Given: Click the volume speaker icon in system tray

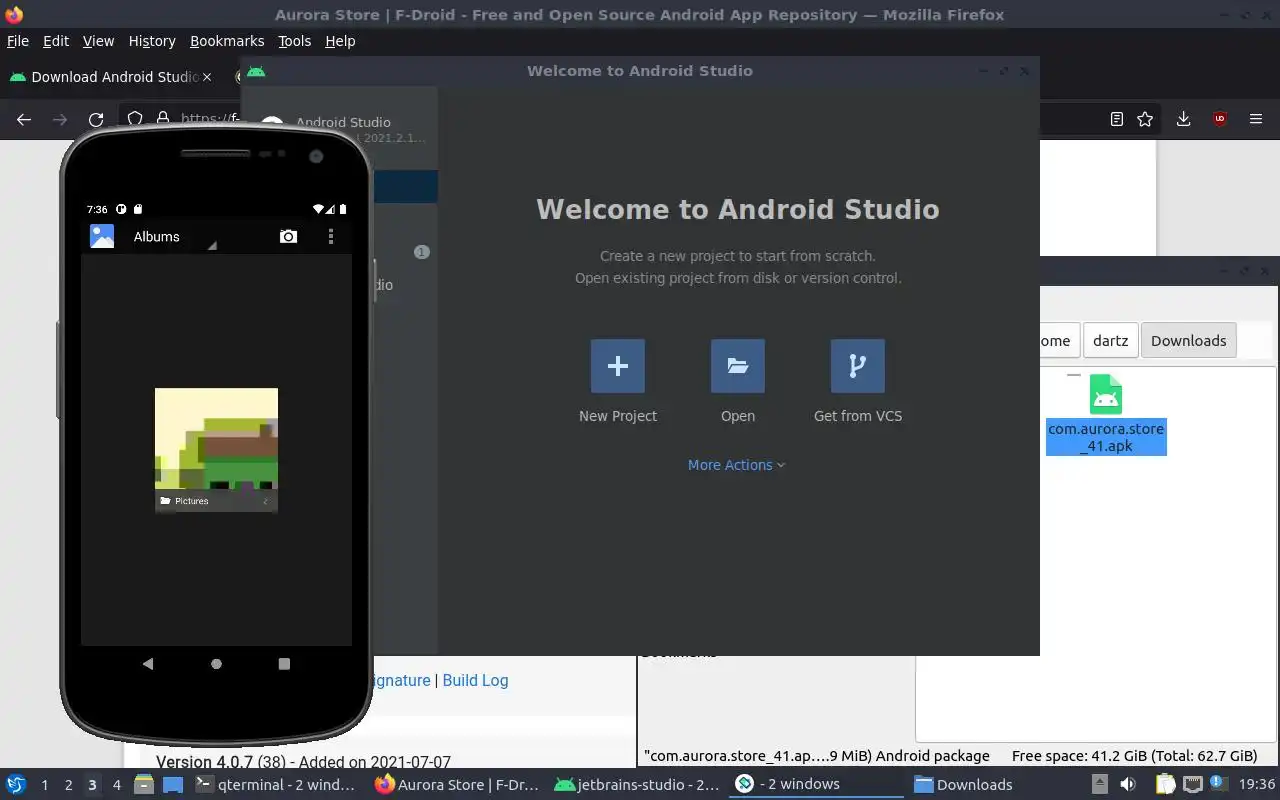Looking at the screenshot, I should [1127, 785].
